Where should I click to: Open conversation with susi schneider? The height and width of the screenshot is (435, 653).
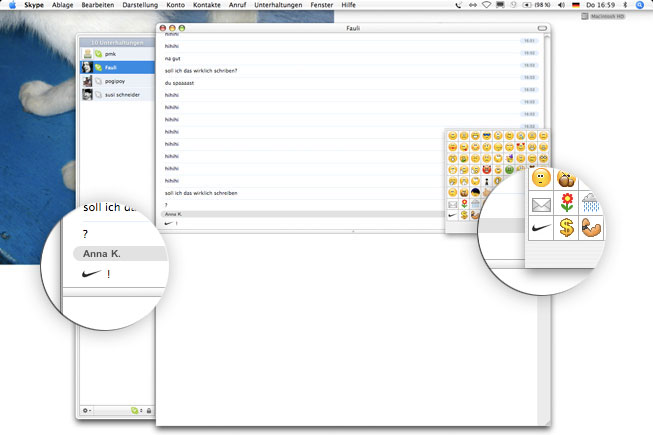(124, 93)
